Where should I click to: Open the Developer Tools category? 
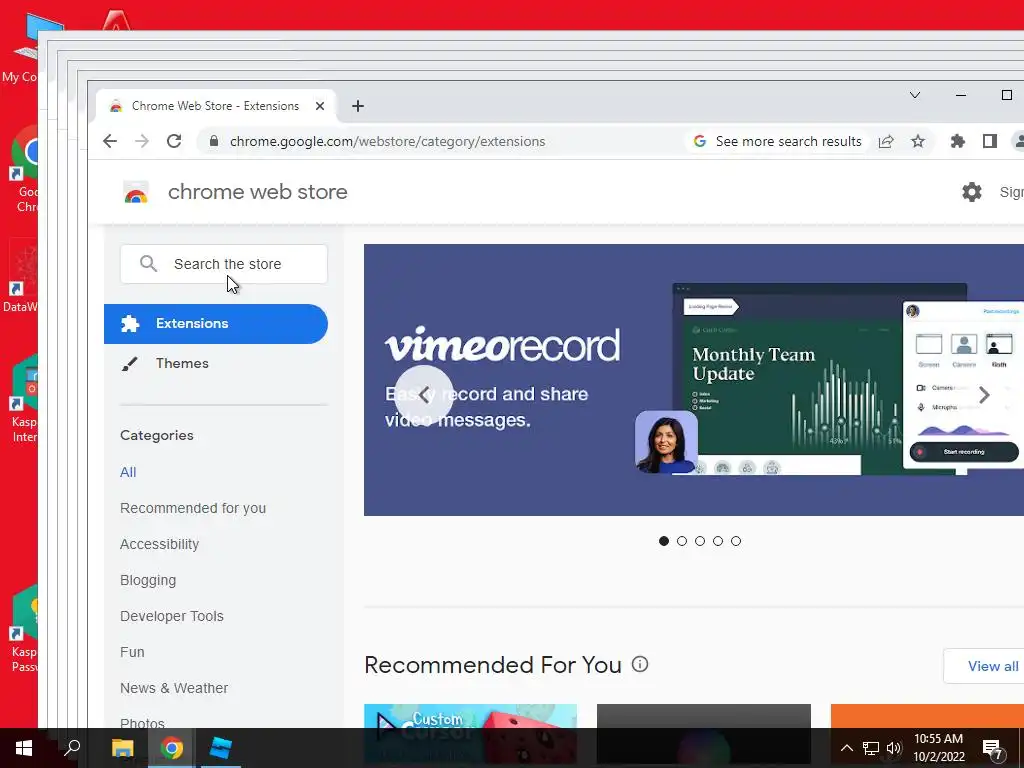(172, 616)
